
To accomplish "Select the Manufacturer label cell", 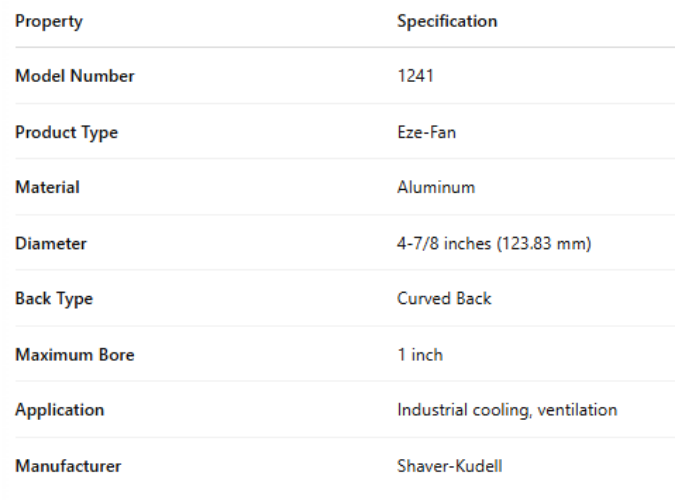I will 68,465.
